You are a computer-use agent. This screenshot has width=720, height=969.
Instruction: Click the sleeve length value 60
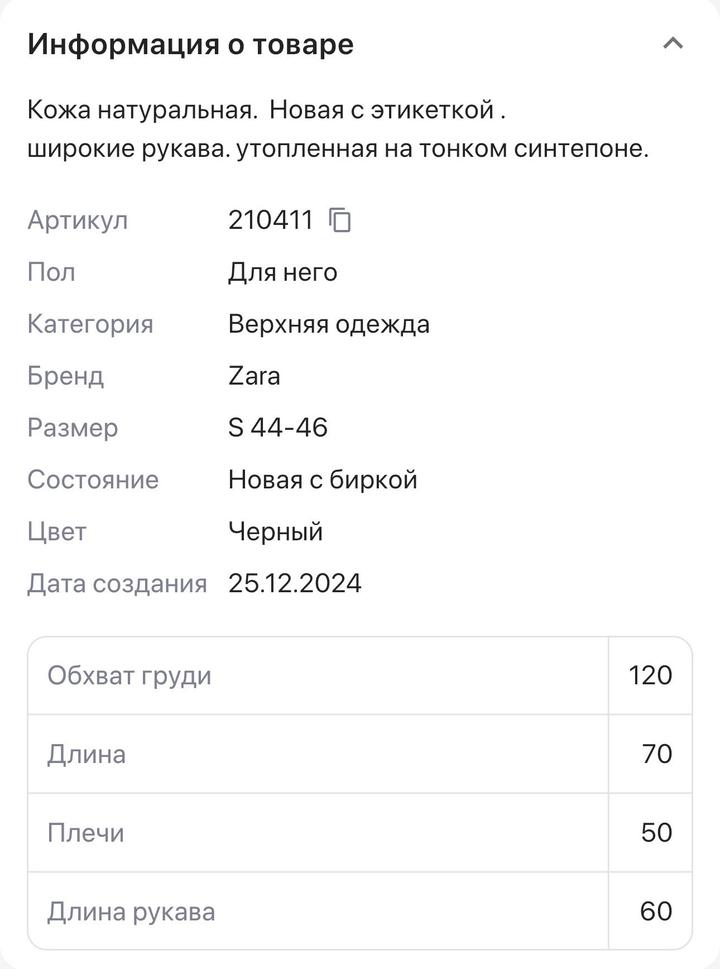pyautogui.click(x=656, y=911)
